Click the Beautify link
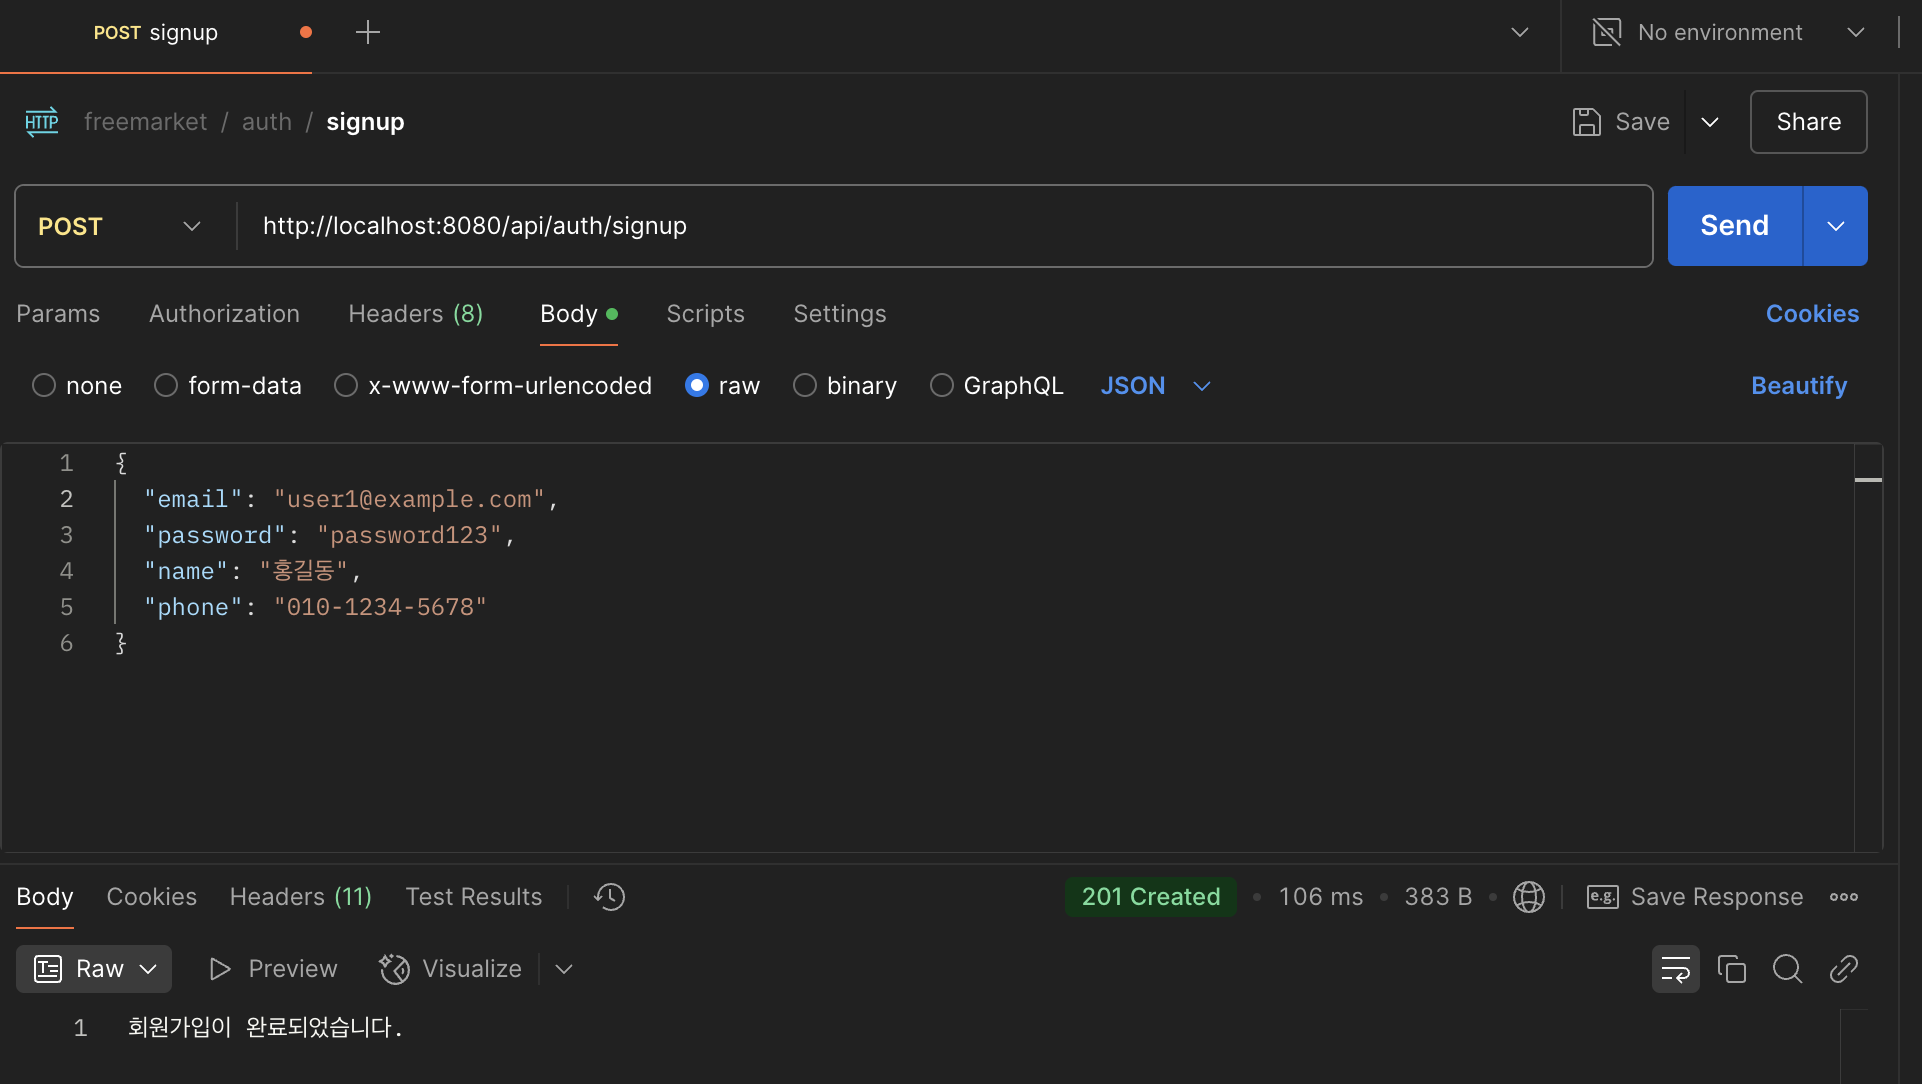Viewport: 1922px width, 1084px height. tap(1798, 386)
